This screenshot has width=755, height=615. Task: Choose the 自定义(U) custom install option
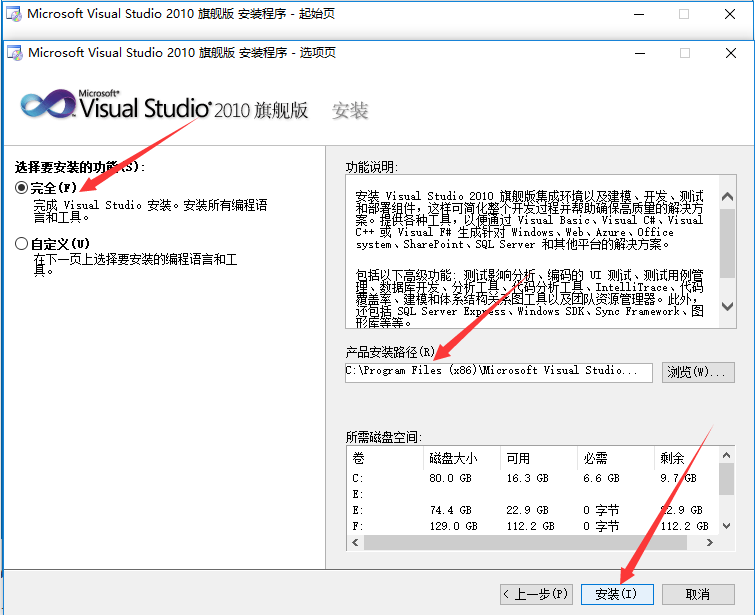tap(21, 244)
